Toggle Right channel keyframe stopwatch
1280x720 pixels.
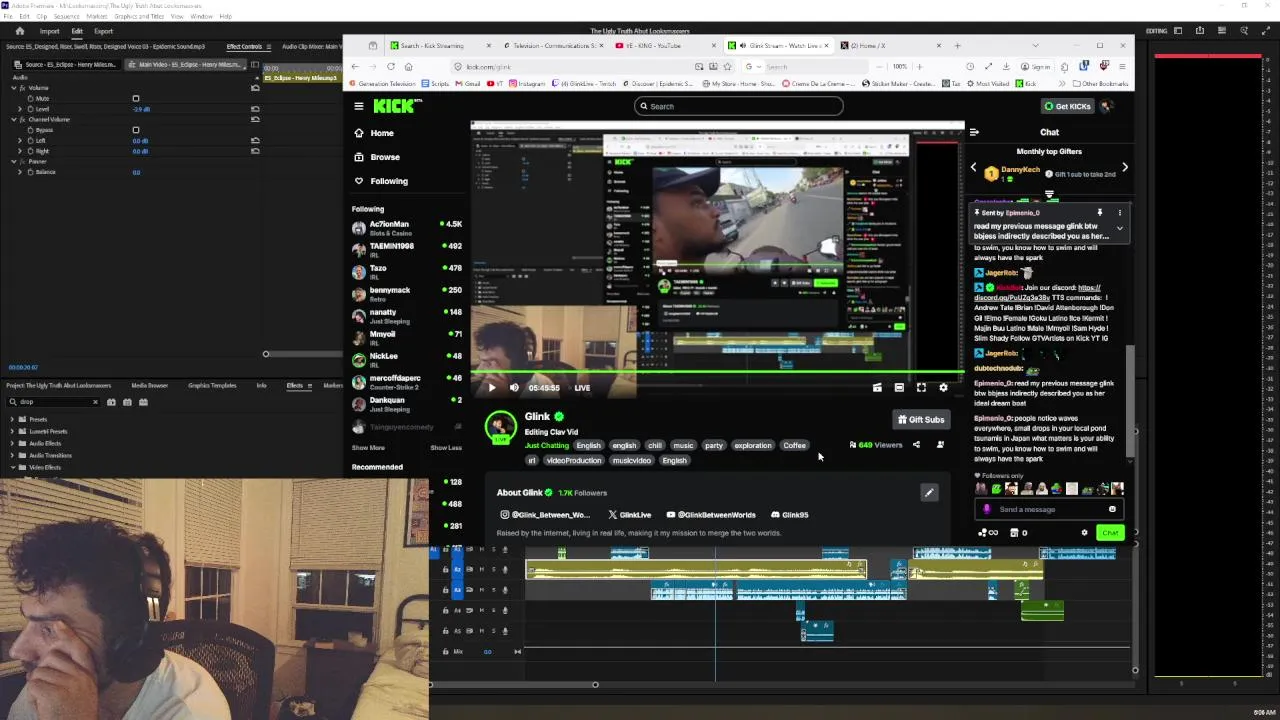[x=30, y=151]
